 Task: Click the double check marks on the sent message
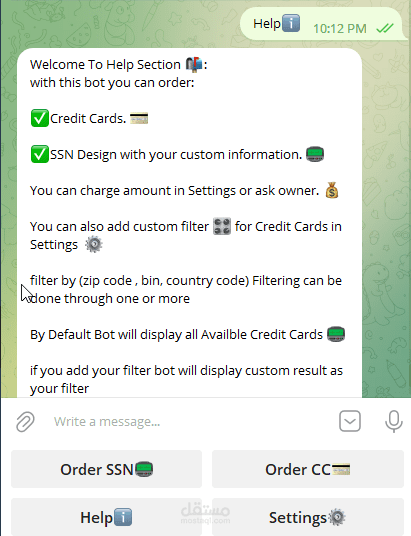tap(385, 28)
